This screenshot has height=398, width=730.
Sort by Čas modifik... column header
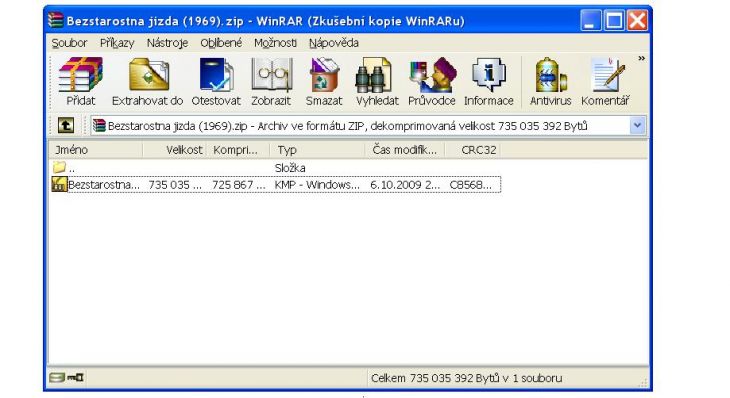pos(405,150)
